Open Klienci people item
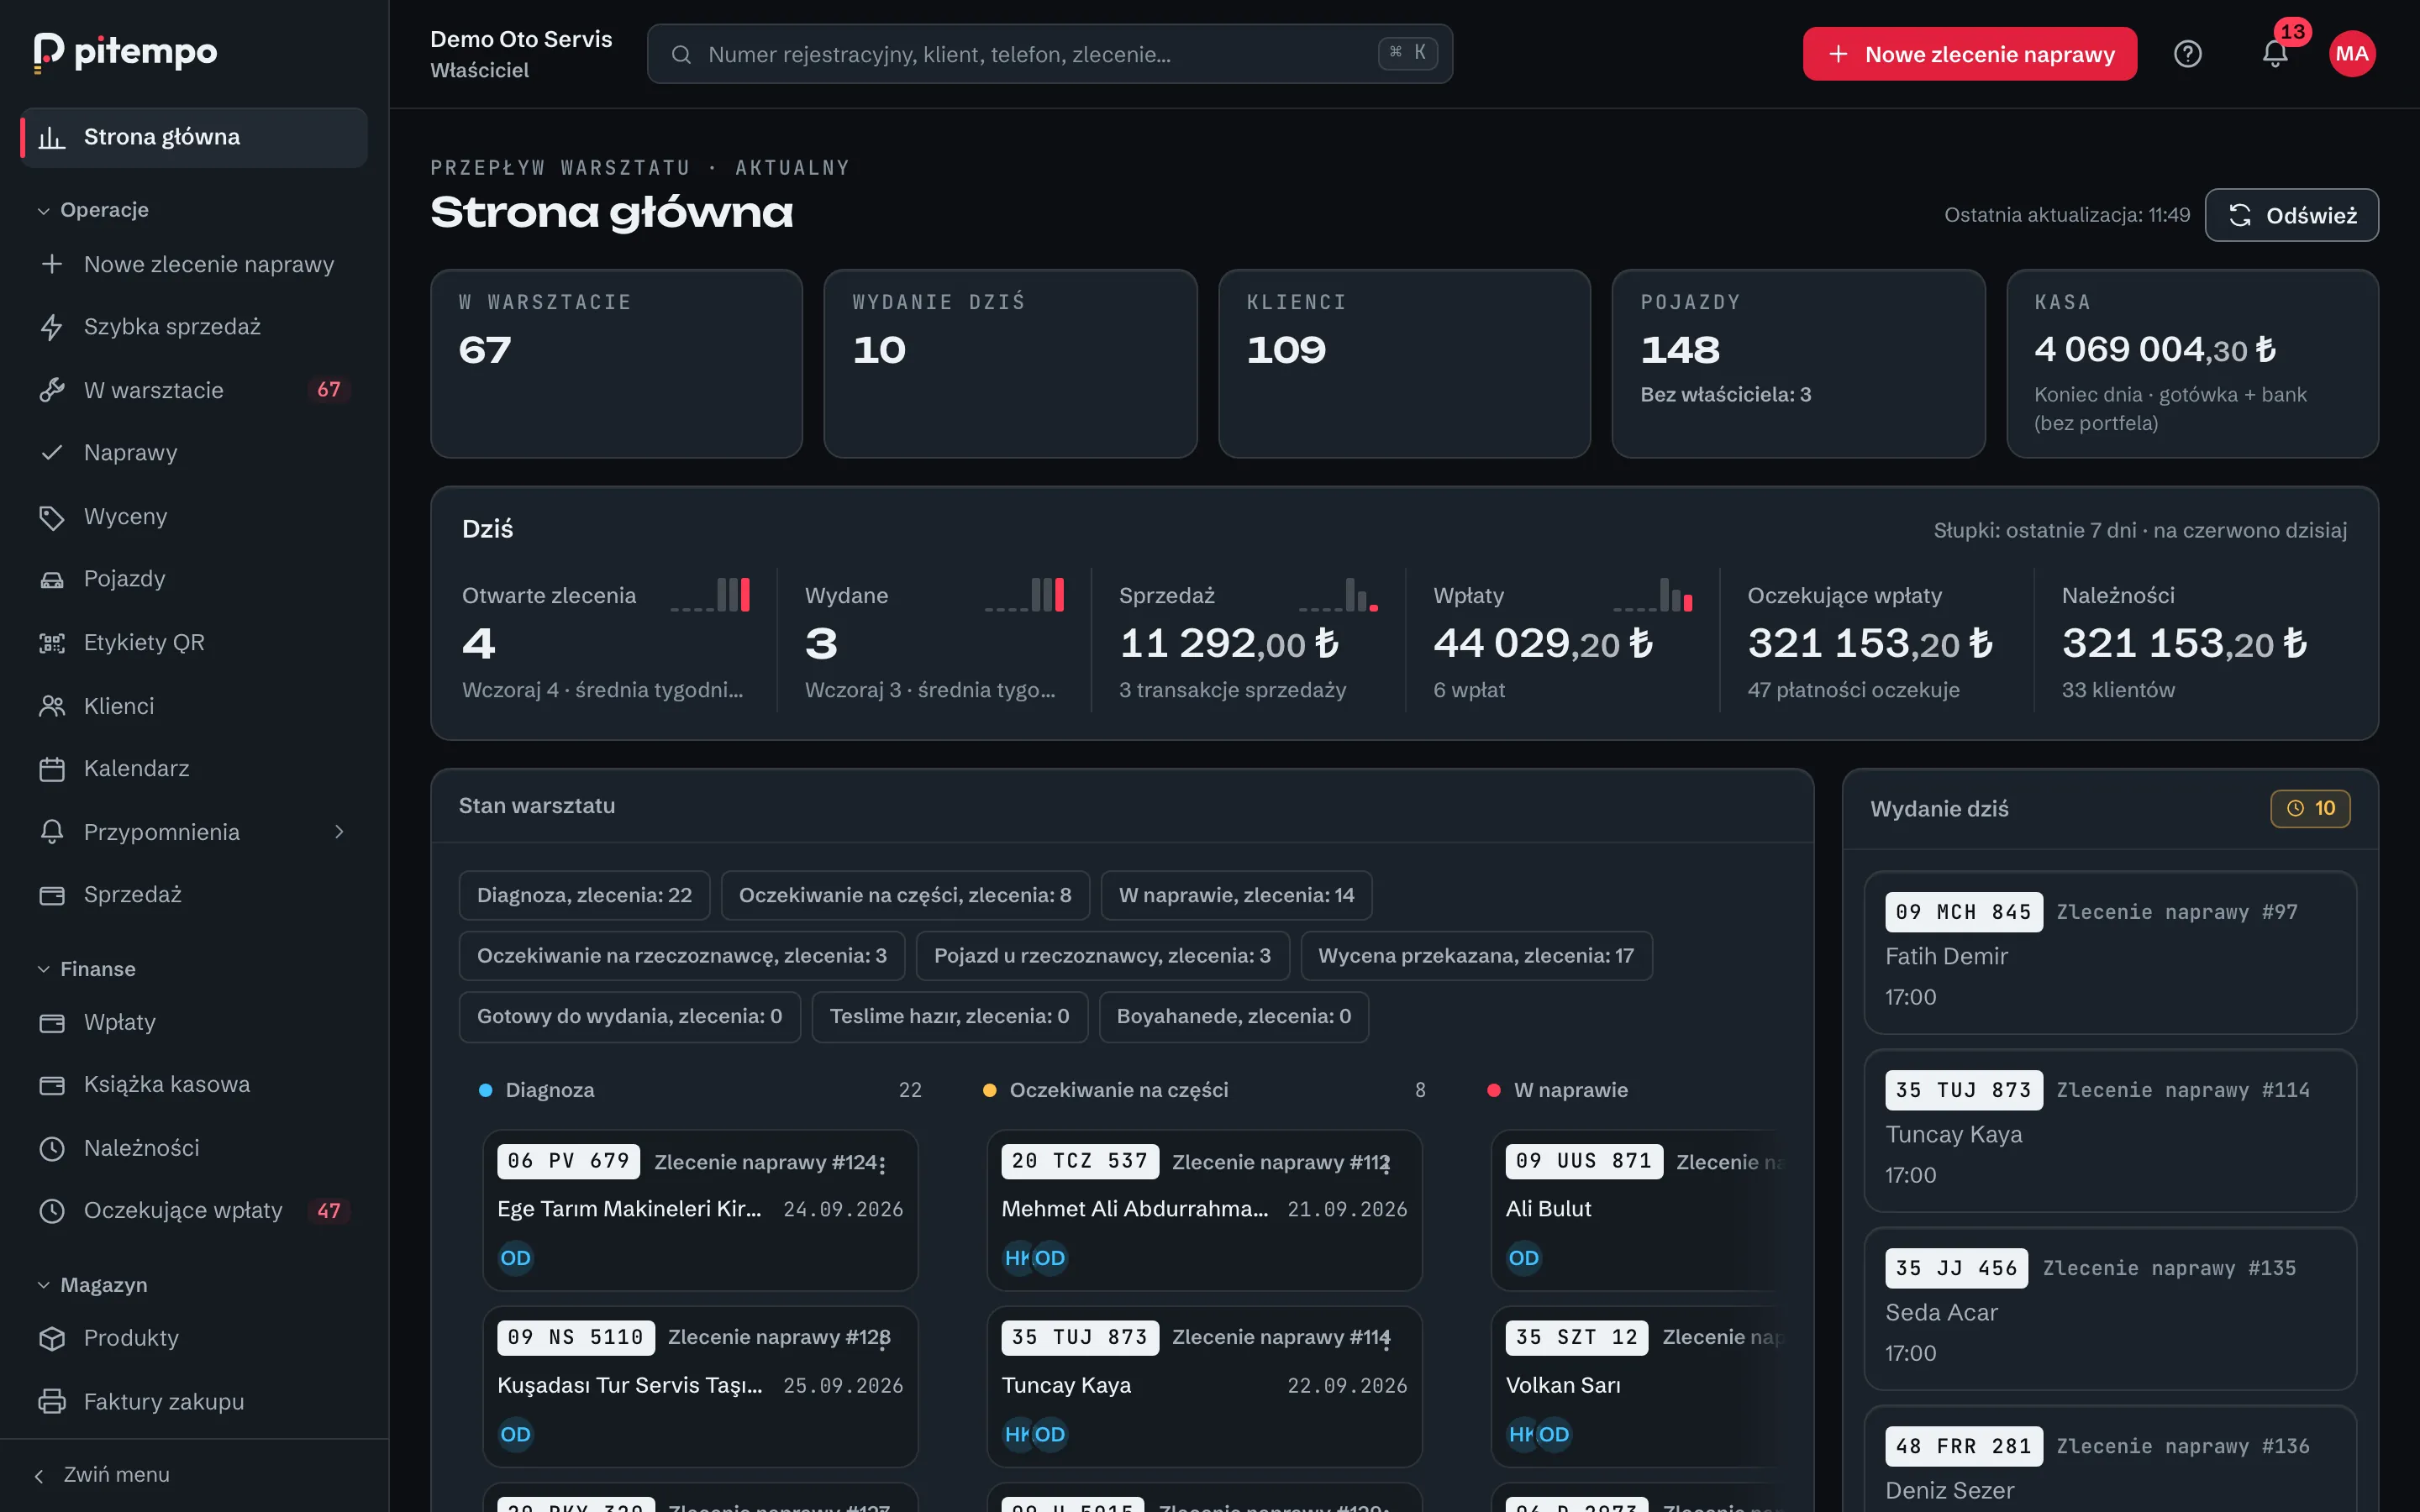The width and height of the screenshot is (2420, 1512). 193,706
